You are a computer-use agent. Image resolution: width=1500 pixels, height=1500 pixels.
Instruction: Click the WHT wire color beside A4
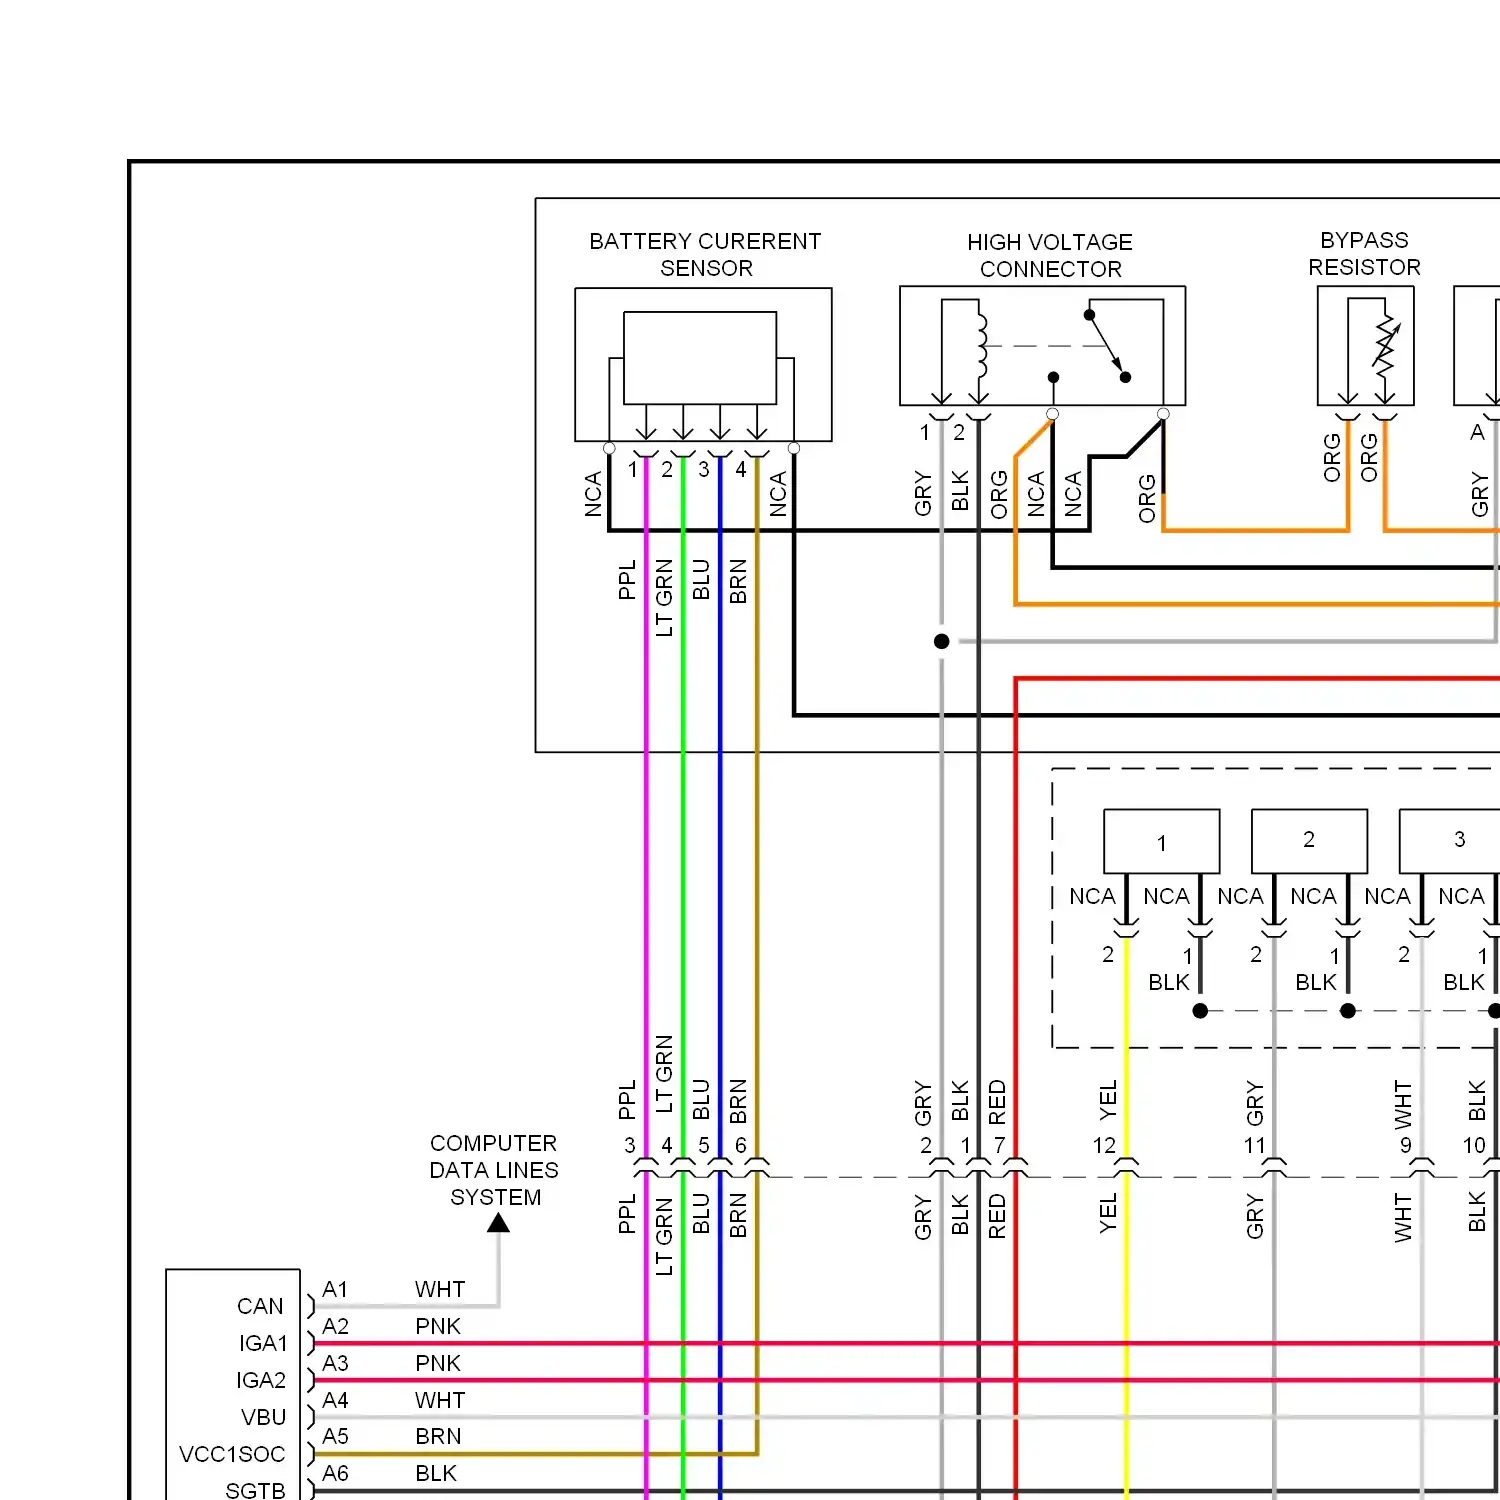pos(440,1400)
